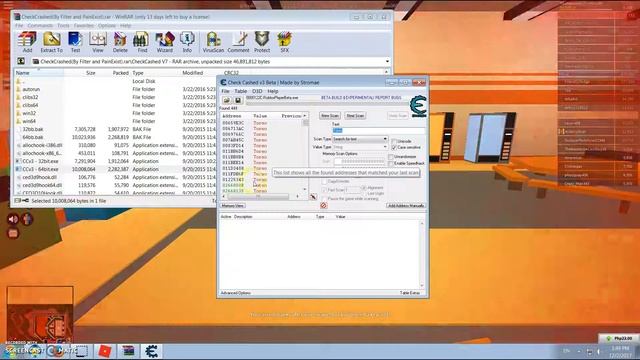Click the Extract To icon in WinRAR
Screen dimensions: 640x360
(x=51, y=42)
